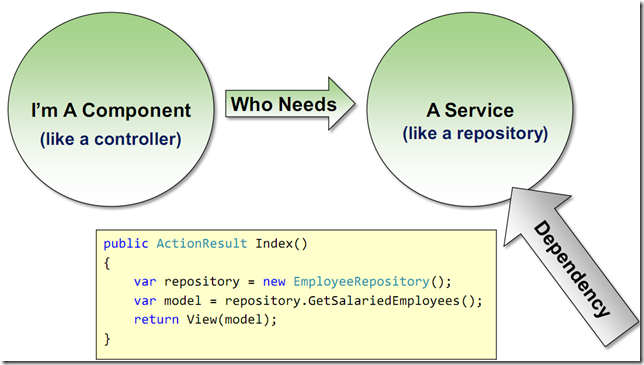Click the "Who Needs" green arrow
The height and width of the screenshot is (365, 644).
click(x=290, y=104)
